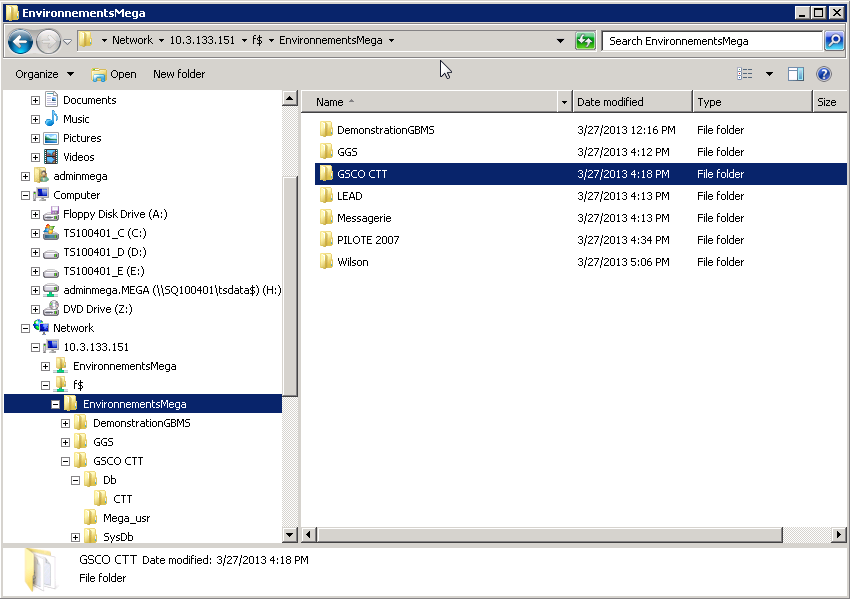Open the view options dropdown arrow
This screenshot has width=850, height=599.
[x=769, y=74]
